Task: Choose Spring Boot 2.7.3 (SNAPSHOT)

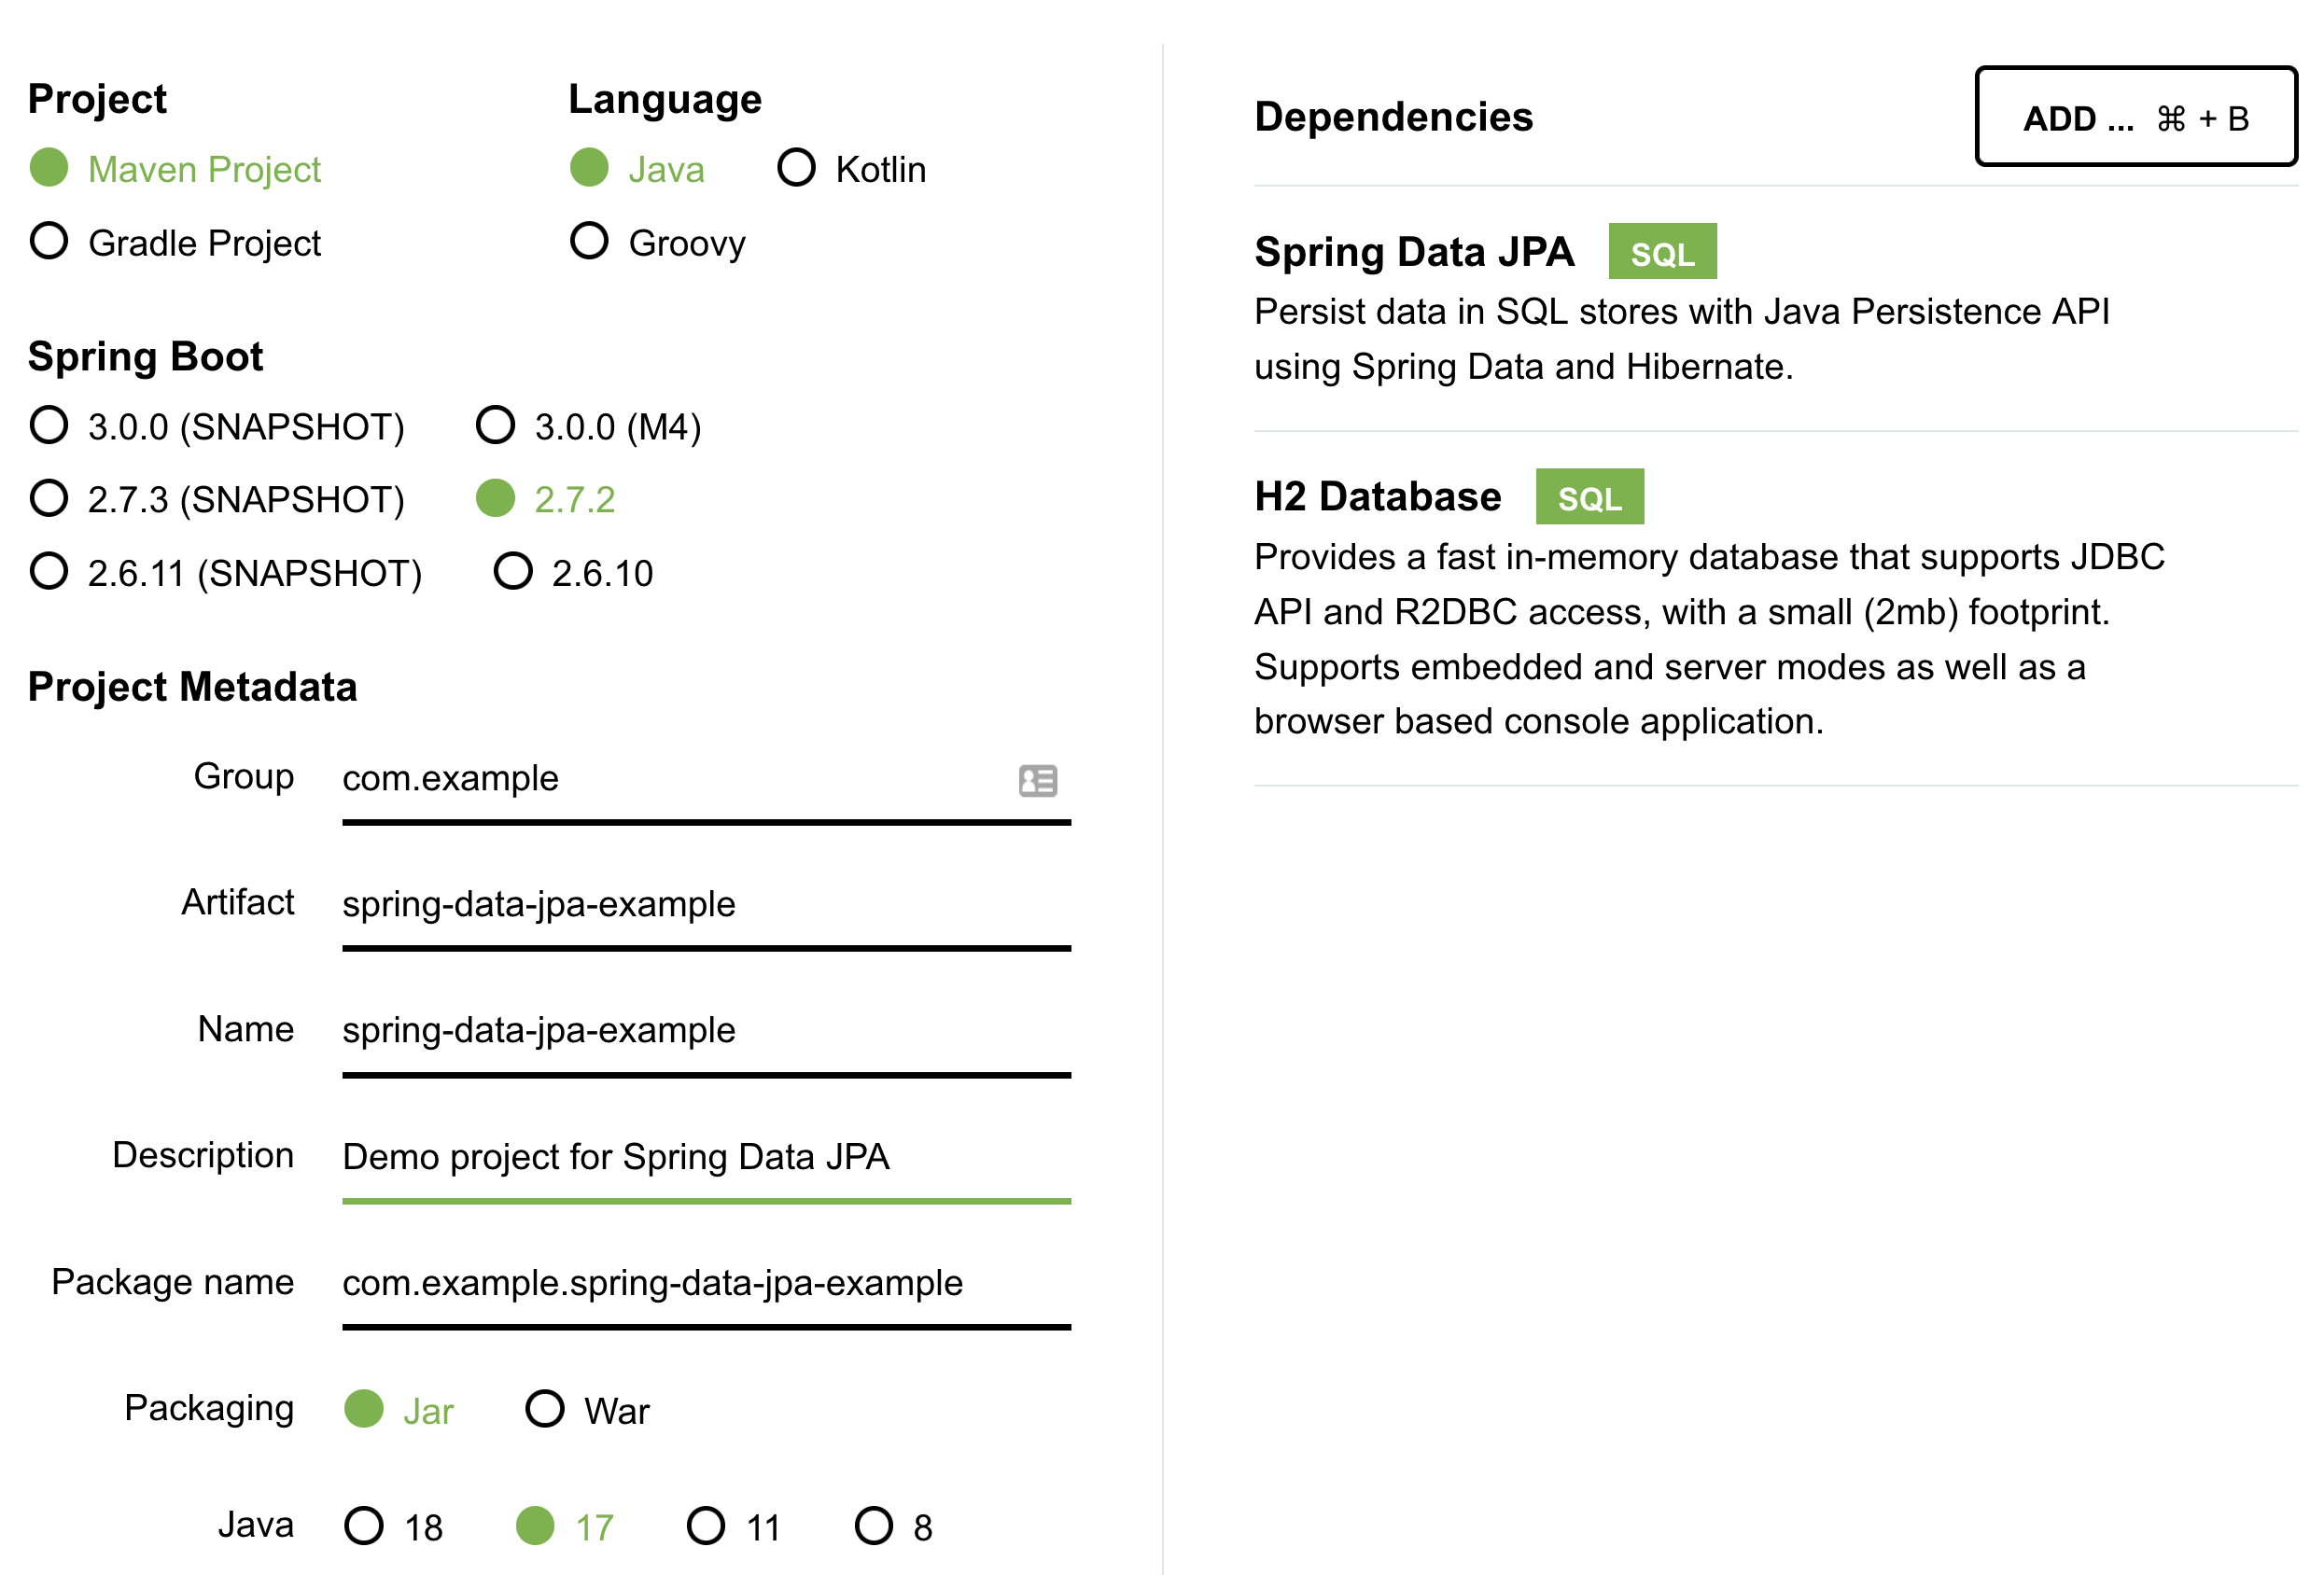Action: click(49, 498)
